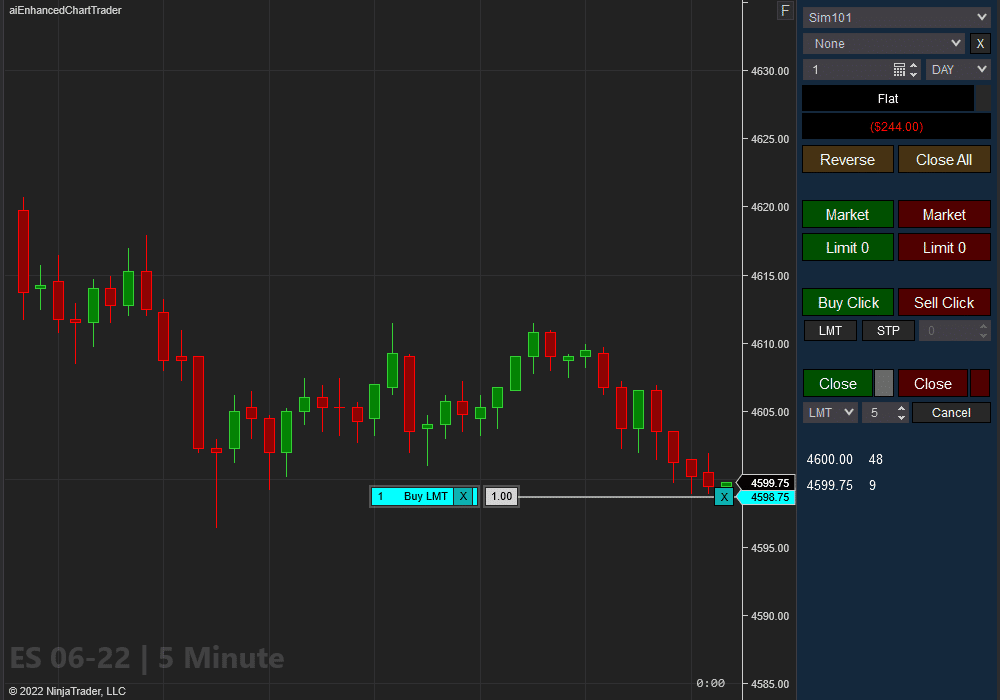1000x700 pixels.
Task: Select STP stop order mode
Action: tap(888, 330)
